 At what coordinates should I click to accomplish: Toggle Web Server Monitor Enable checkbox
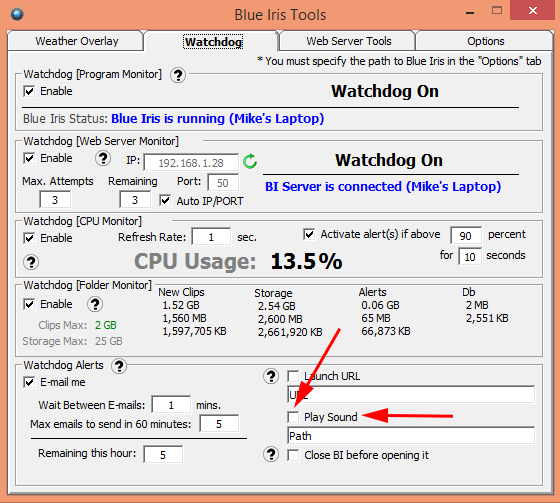pyautogui.click(x=29, y=158)
